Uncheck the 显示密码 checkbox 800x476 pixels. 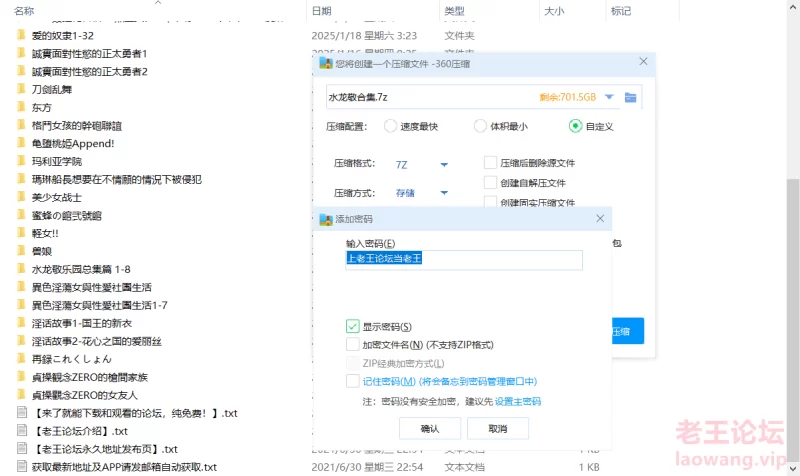pos(353,326)
